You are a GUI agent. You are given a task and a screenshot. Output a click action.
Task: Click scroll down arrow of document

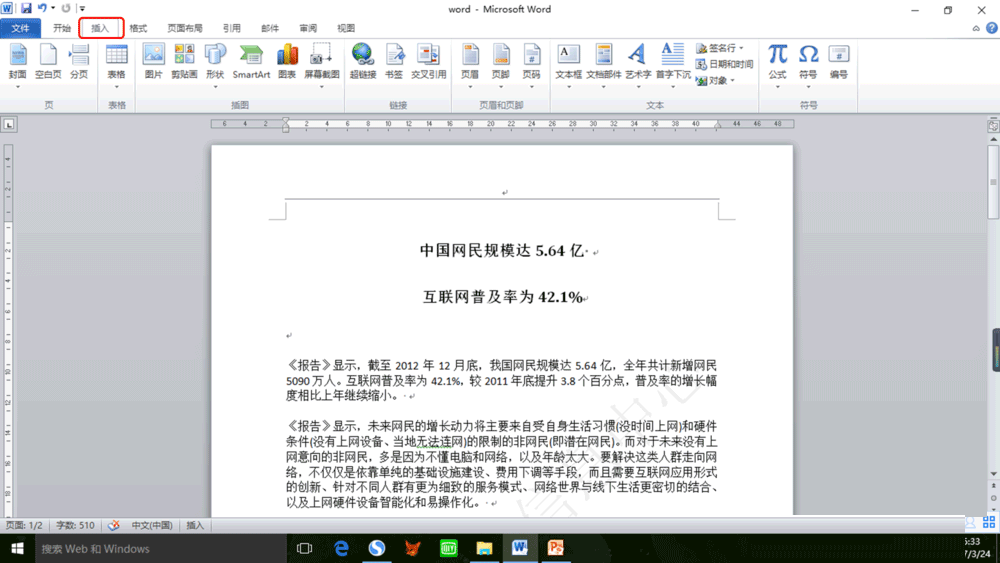pos(993,474)
